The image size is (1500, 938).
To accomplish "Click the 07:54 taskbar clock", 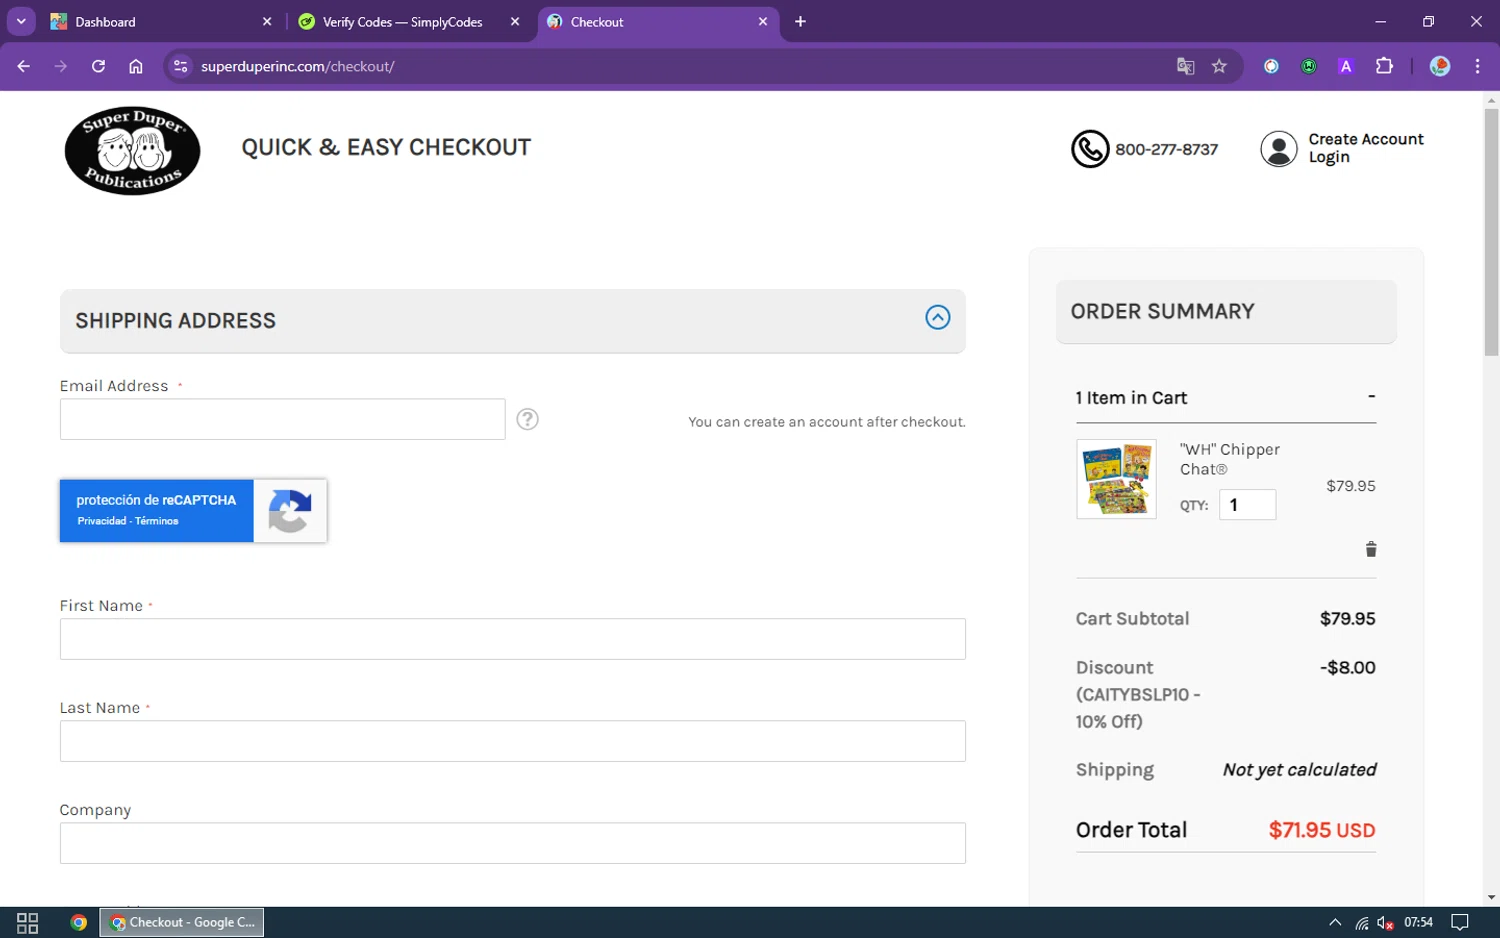I will (1418, 922).
